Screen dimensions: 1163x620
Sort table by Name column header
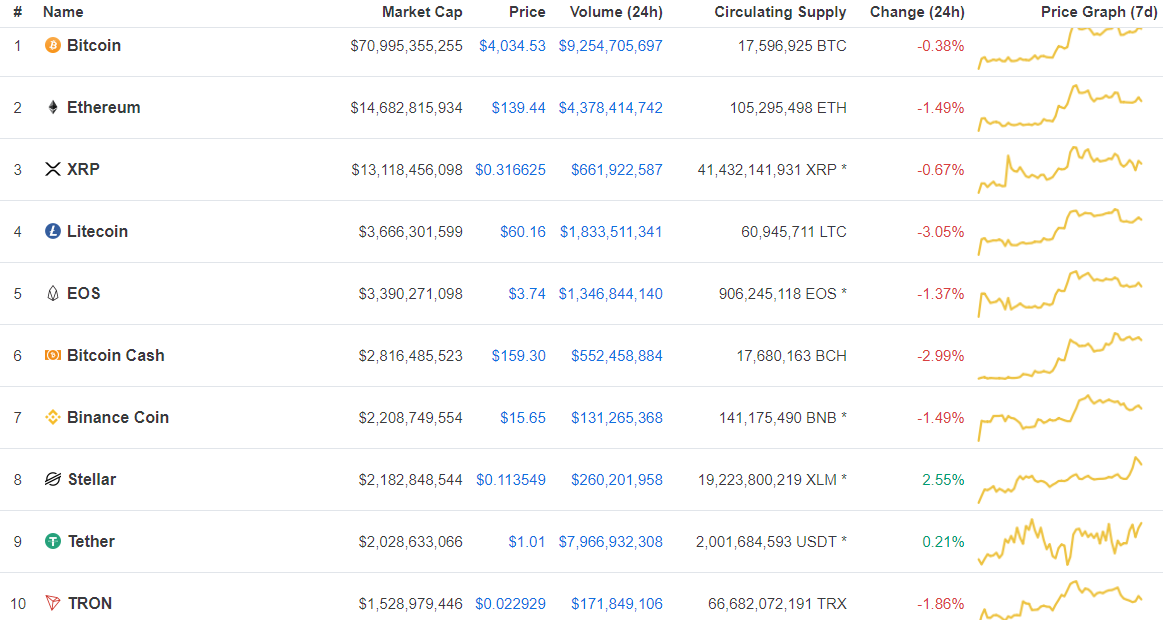pos(63,12)
